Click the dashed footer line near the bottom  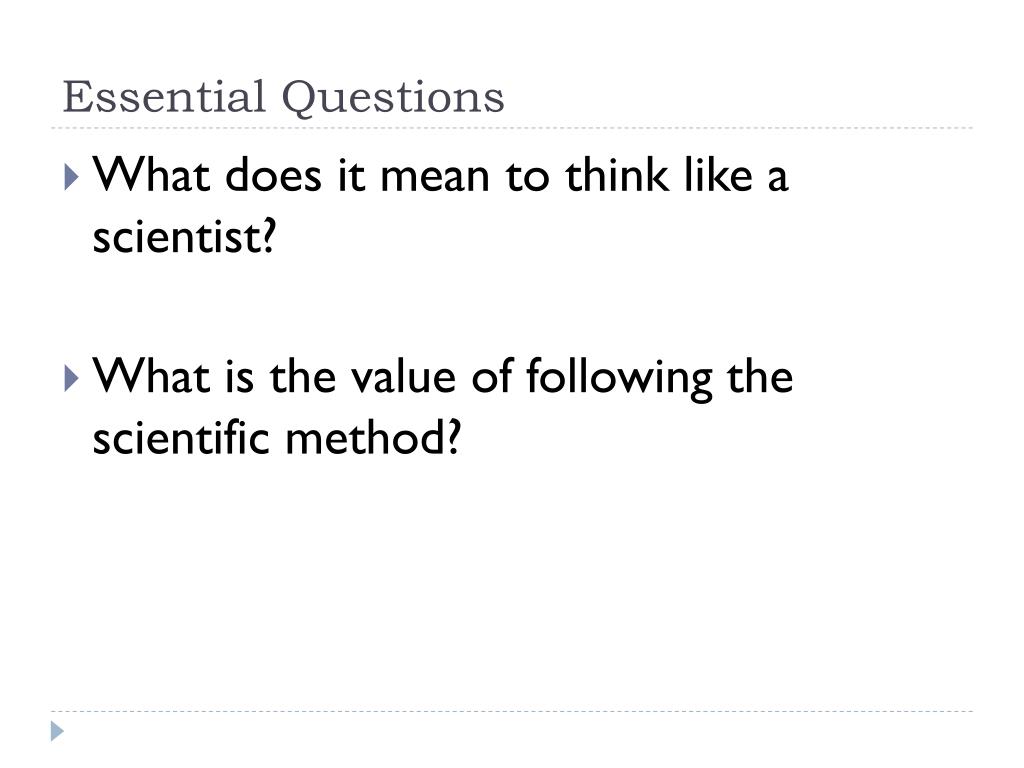(x=512, y=711)
